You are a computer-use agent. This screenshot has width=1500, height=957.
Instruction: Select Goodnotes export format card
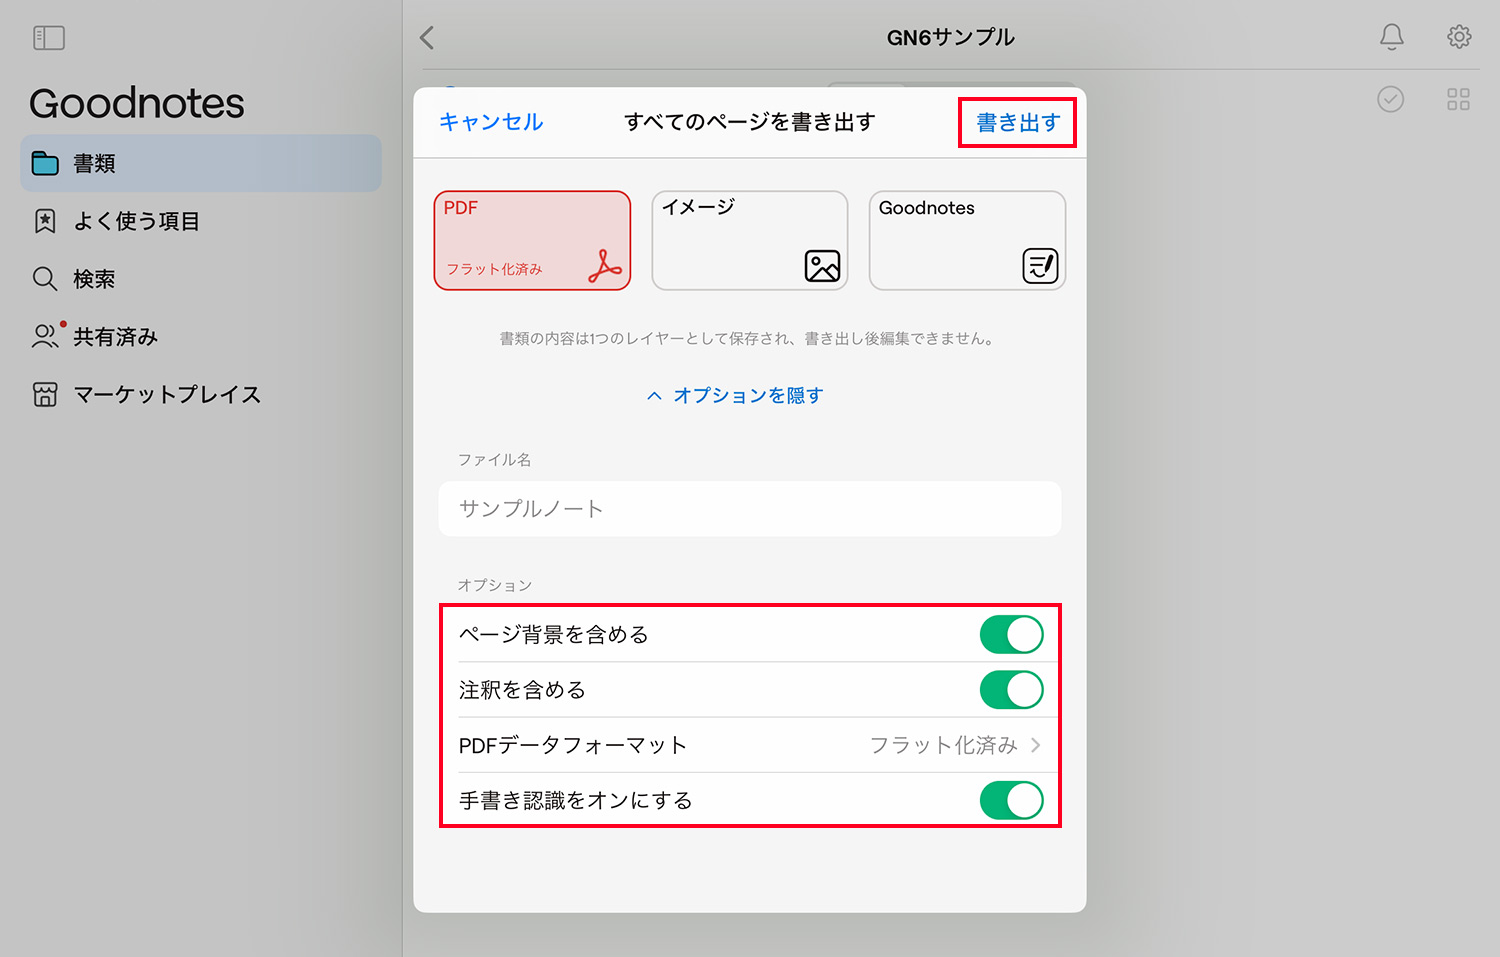(967, 241)
